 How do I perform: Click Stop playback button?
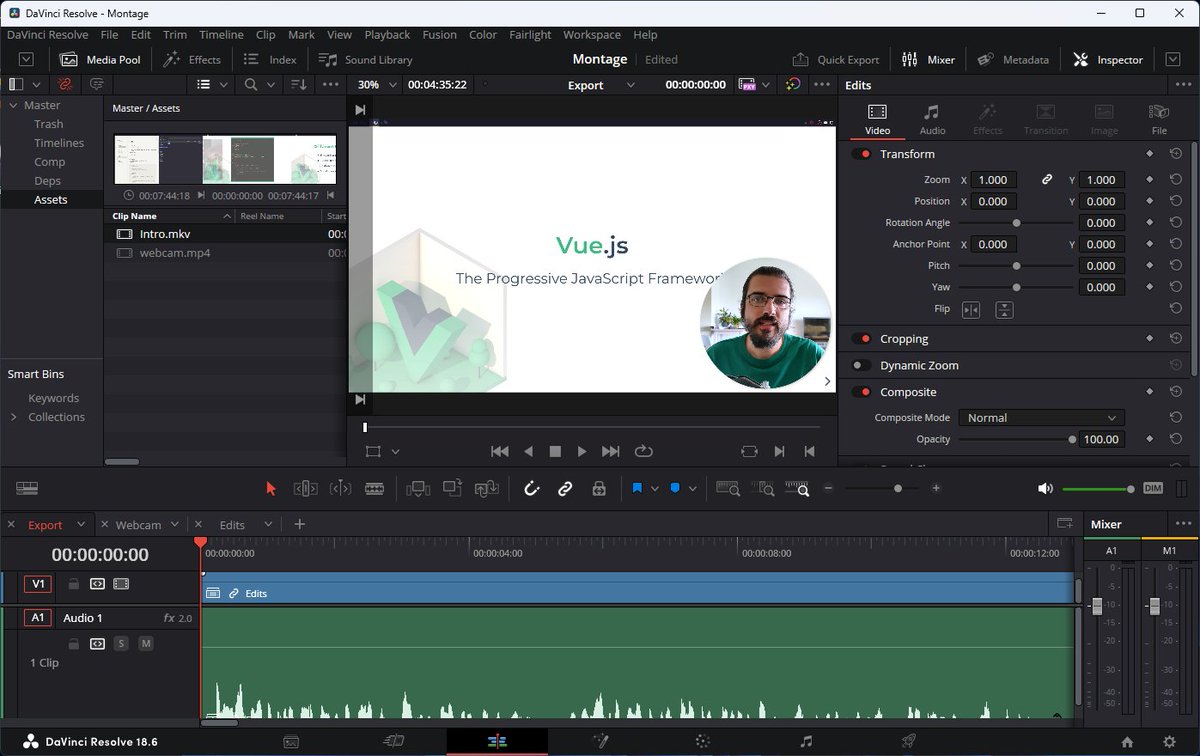click(x=556, y=452)
